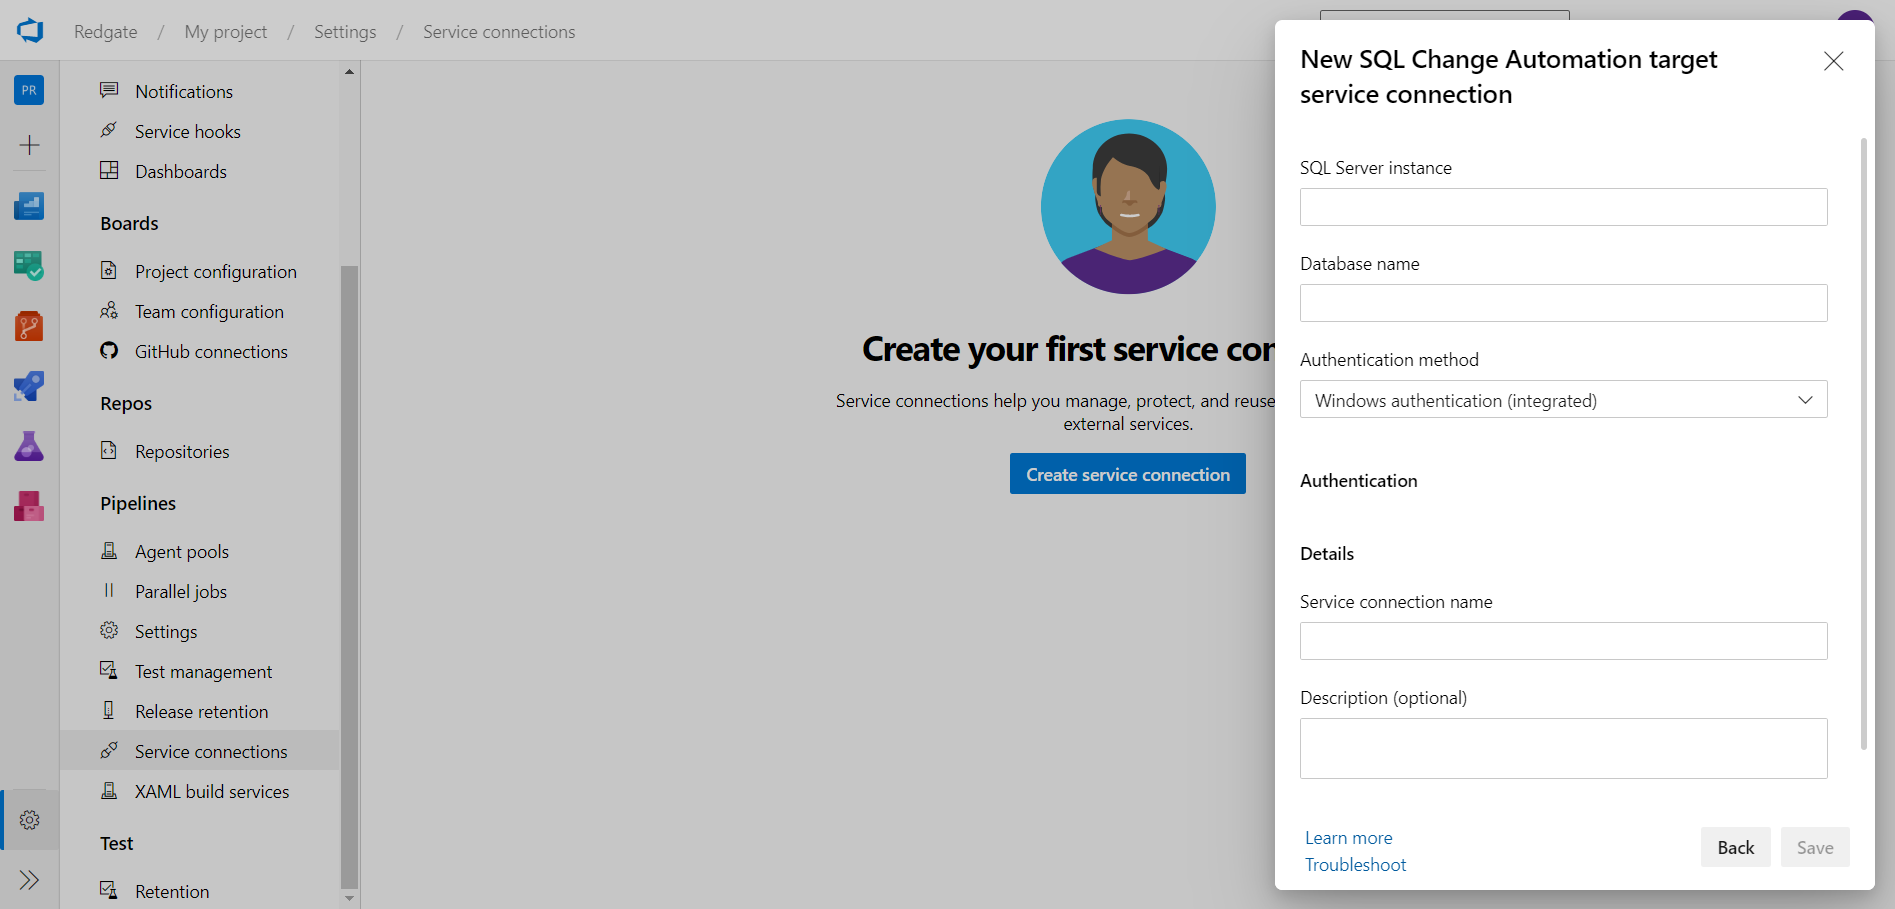
Task: Click the settings sidebar scrollbar thumb
Action: click(349, 577)
